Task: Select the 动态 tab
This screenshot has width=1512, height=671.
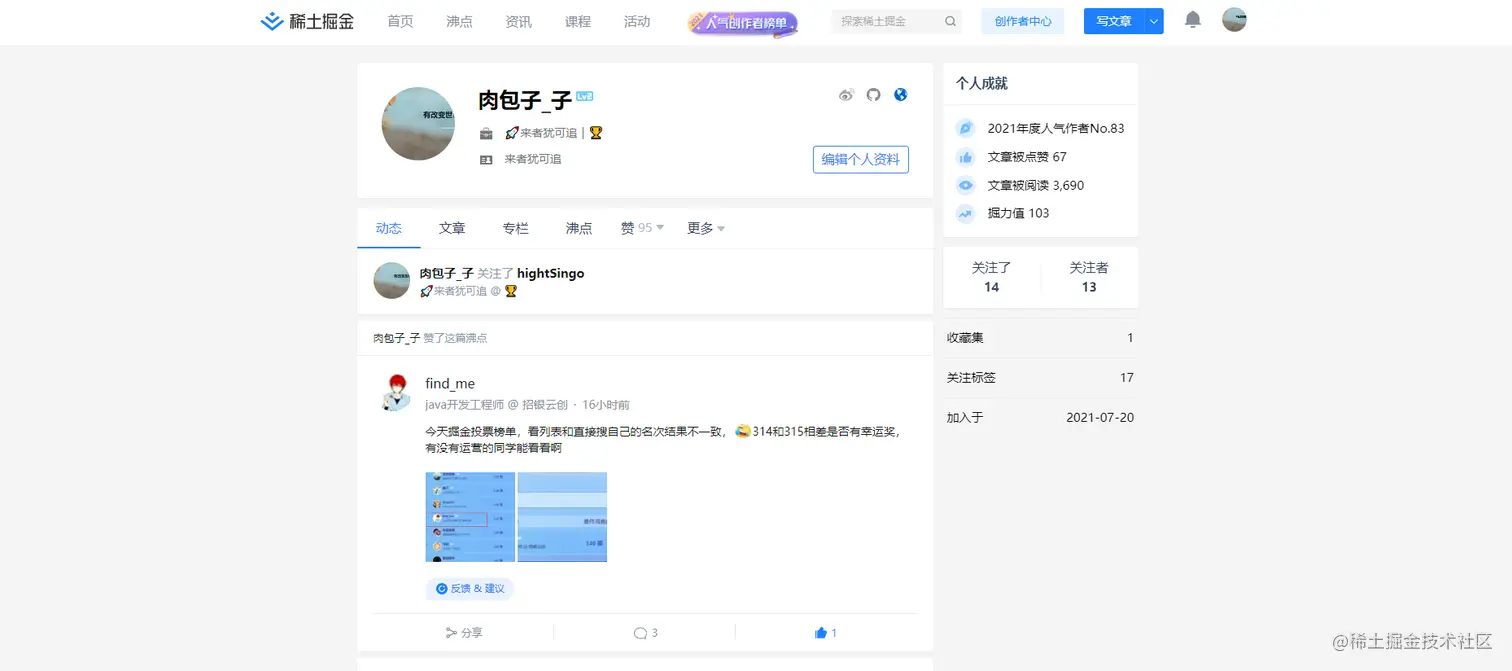Action: (389, 228)
